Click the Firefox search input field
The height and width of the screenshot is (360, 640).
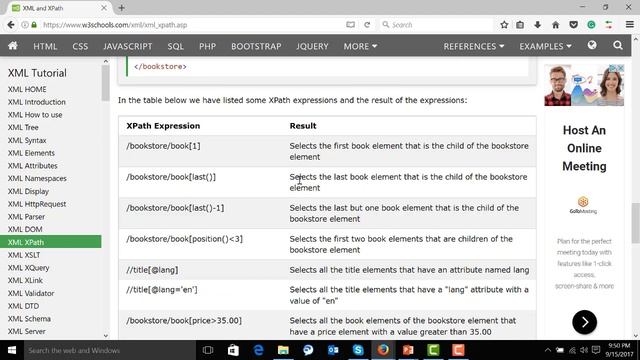[436, 25]
